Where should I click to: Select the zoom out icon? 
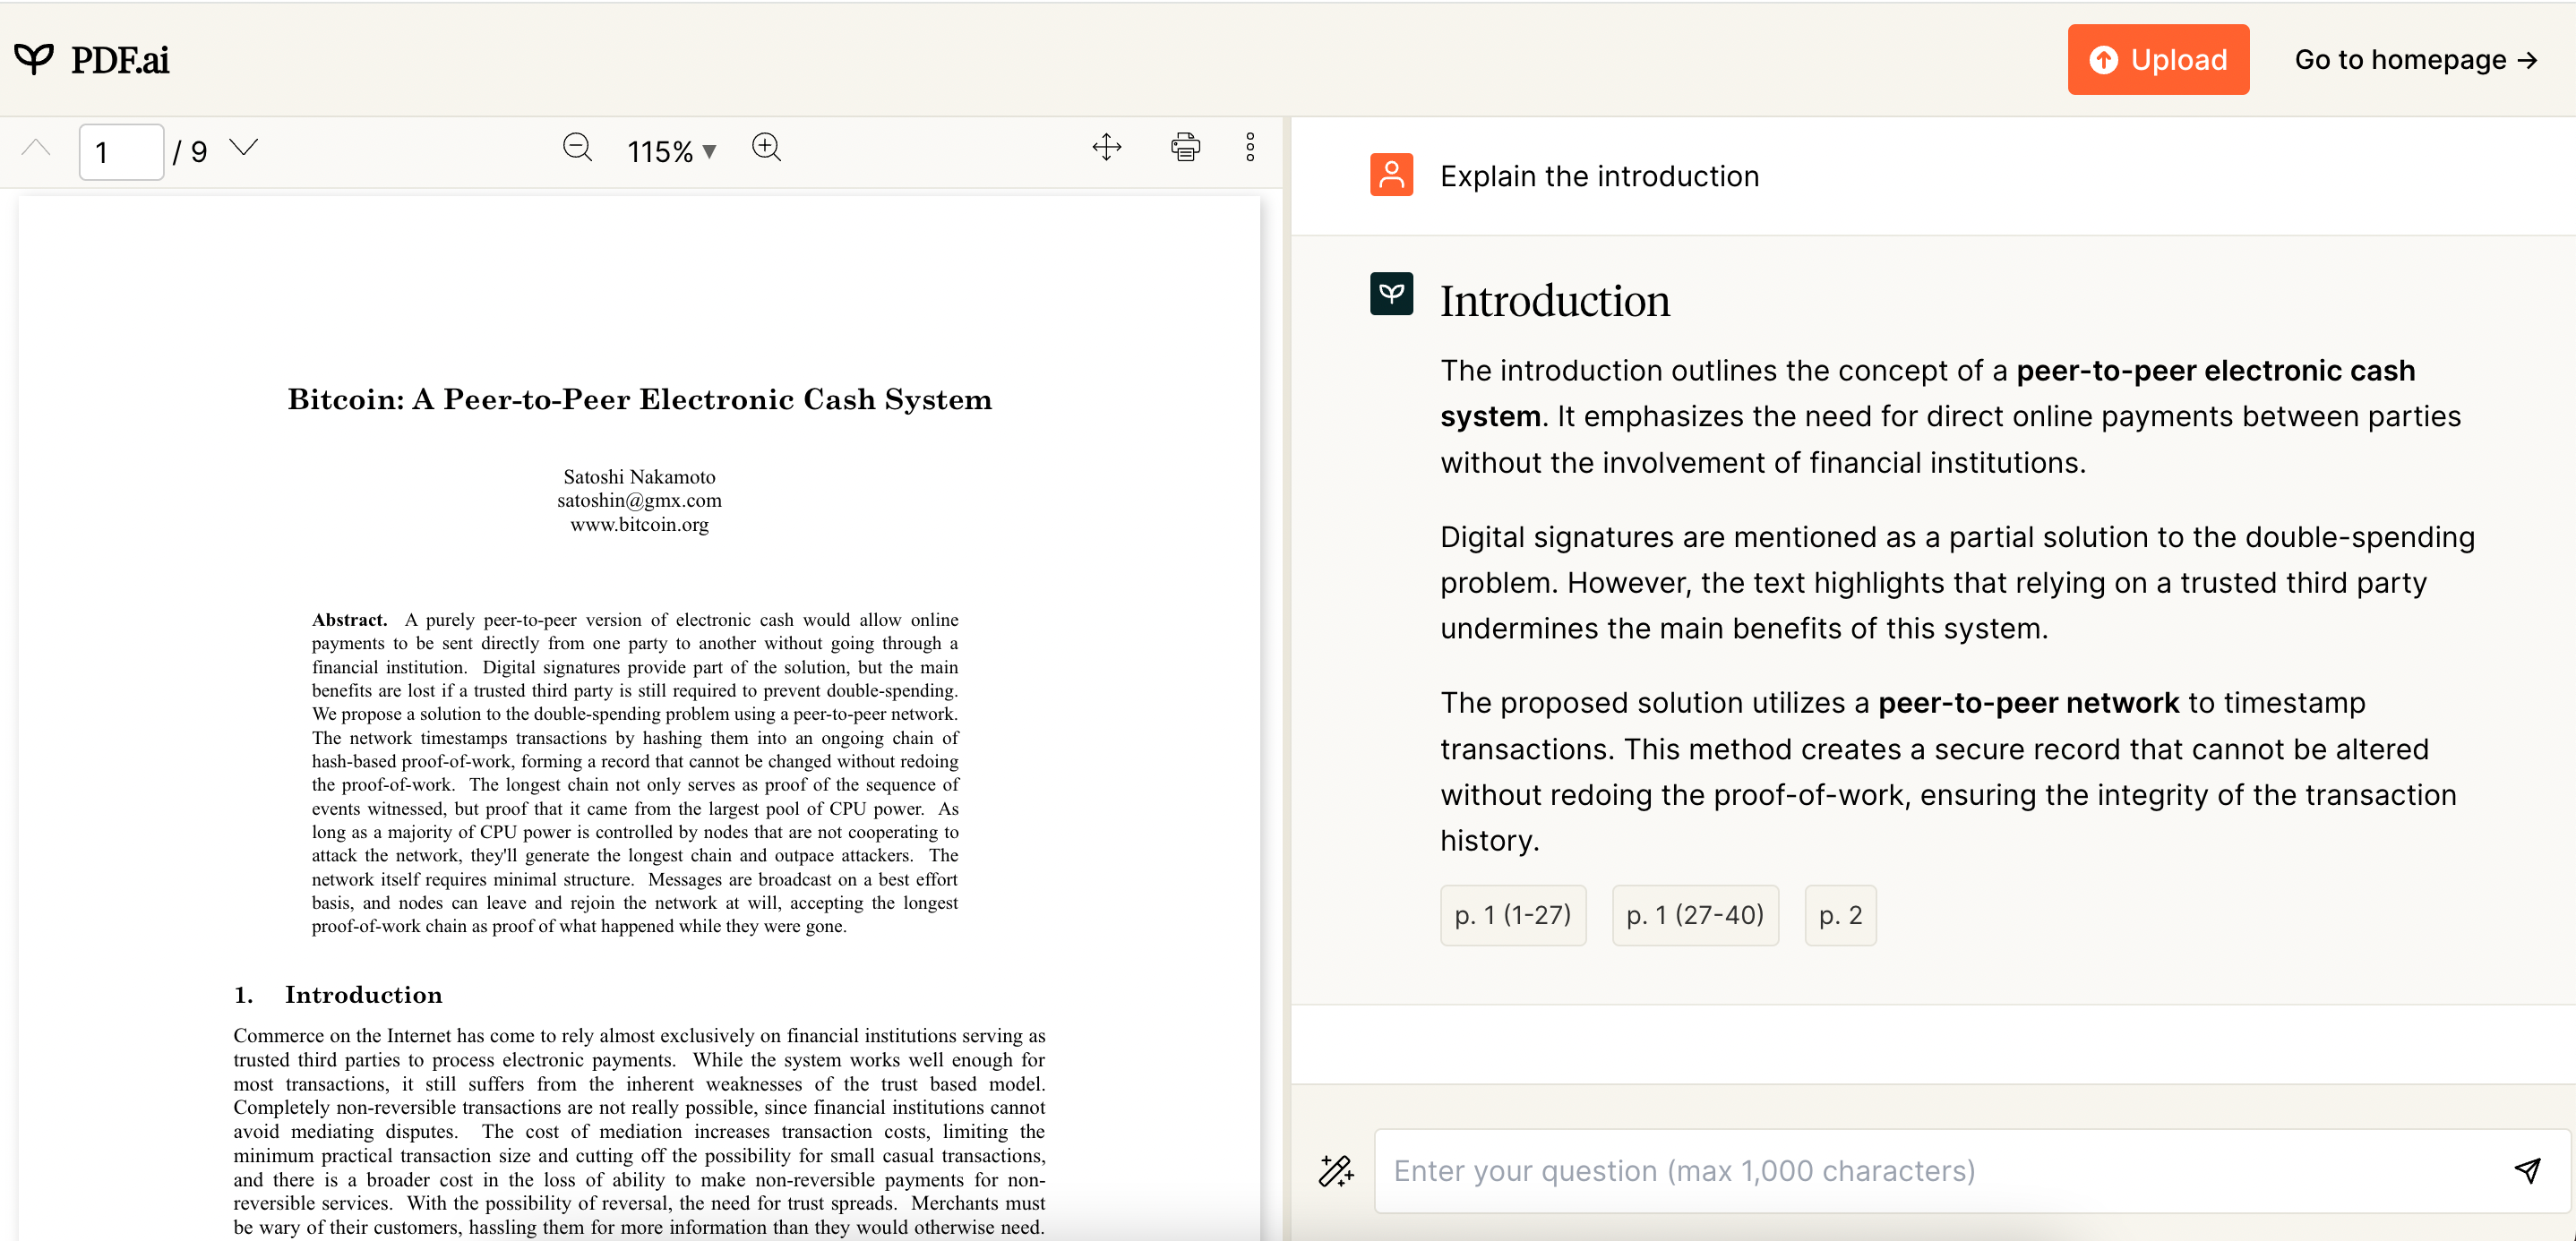[x=578, y=147]
